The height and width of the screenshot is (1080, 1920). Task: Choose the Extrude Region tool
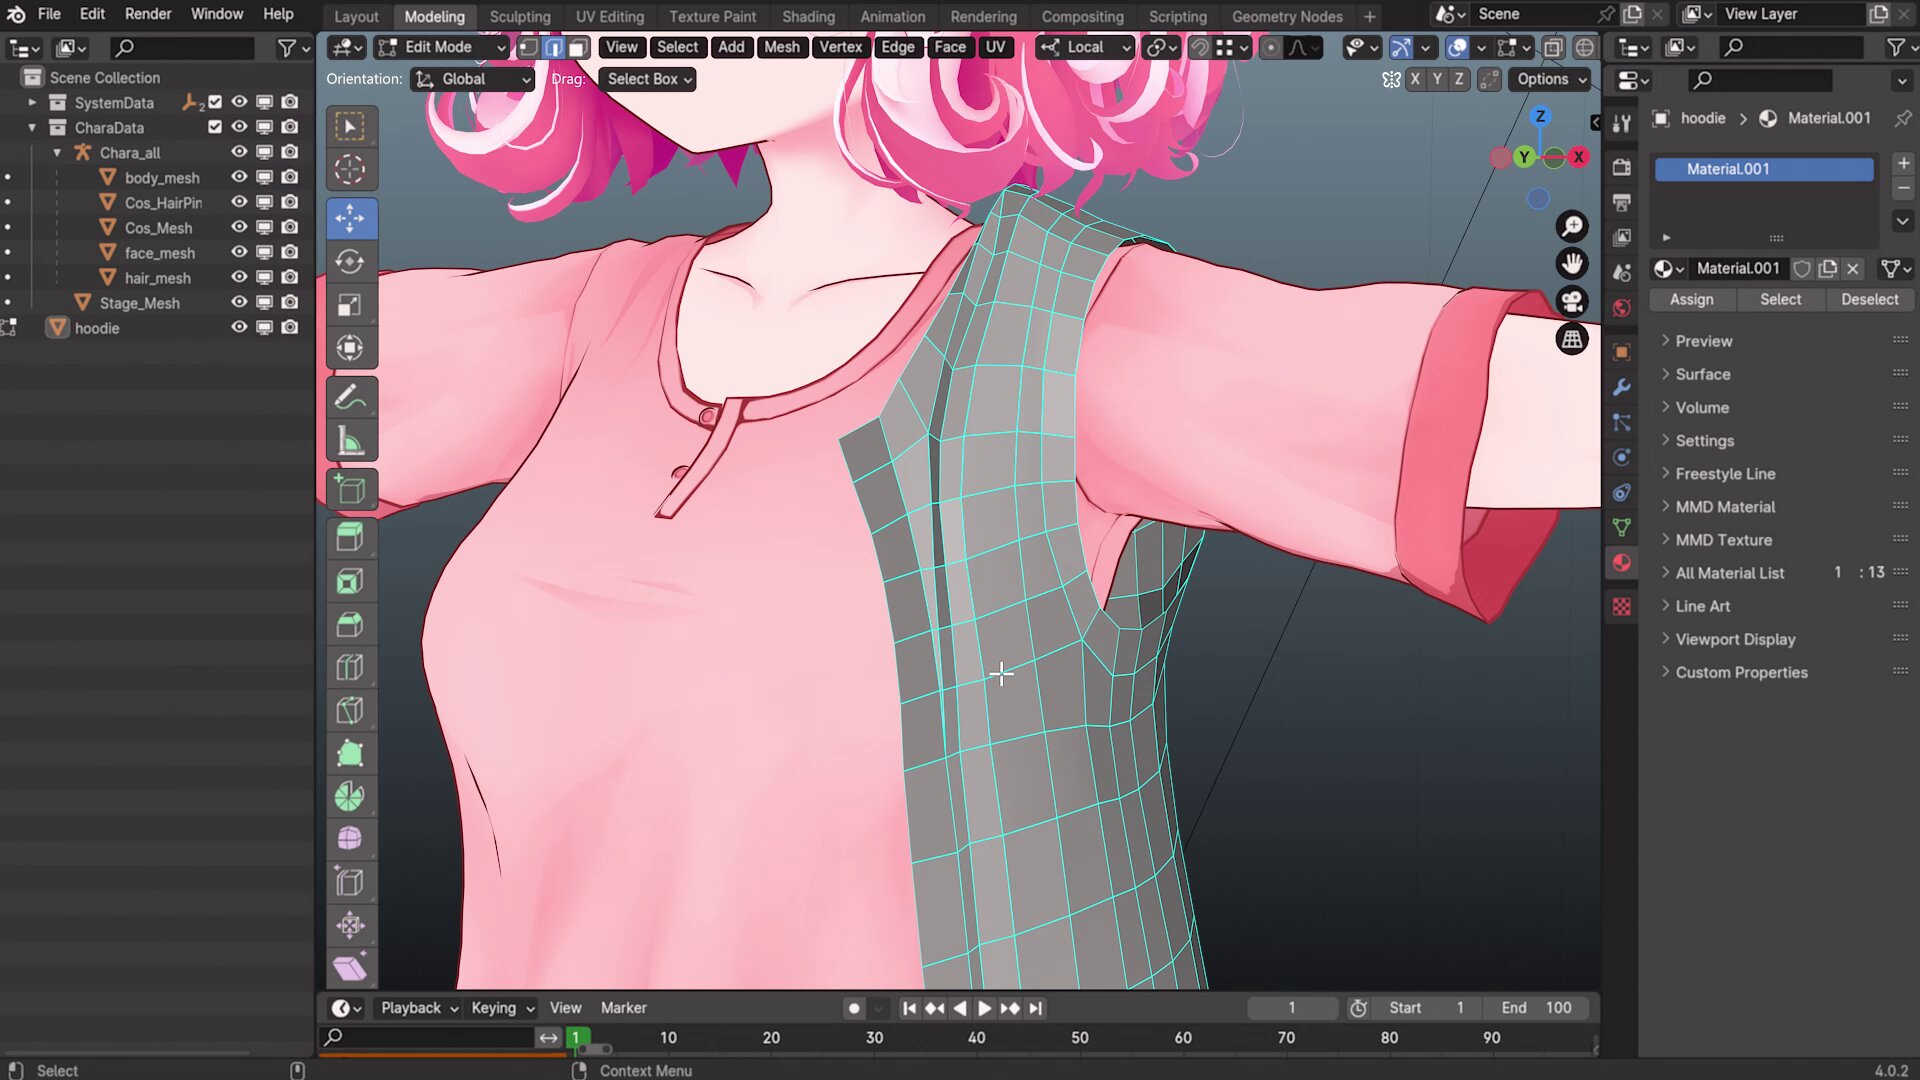tap(350, 538)
